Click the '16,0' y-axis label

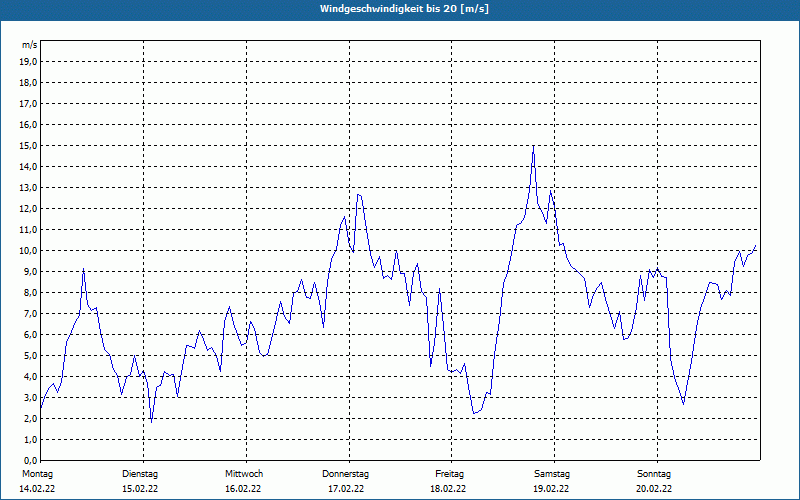(x=28, y=124)
